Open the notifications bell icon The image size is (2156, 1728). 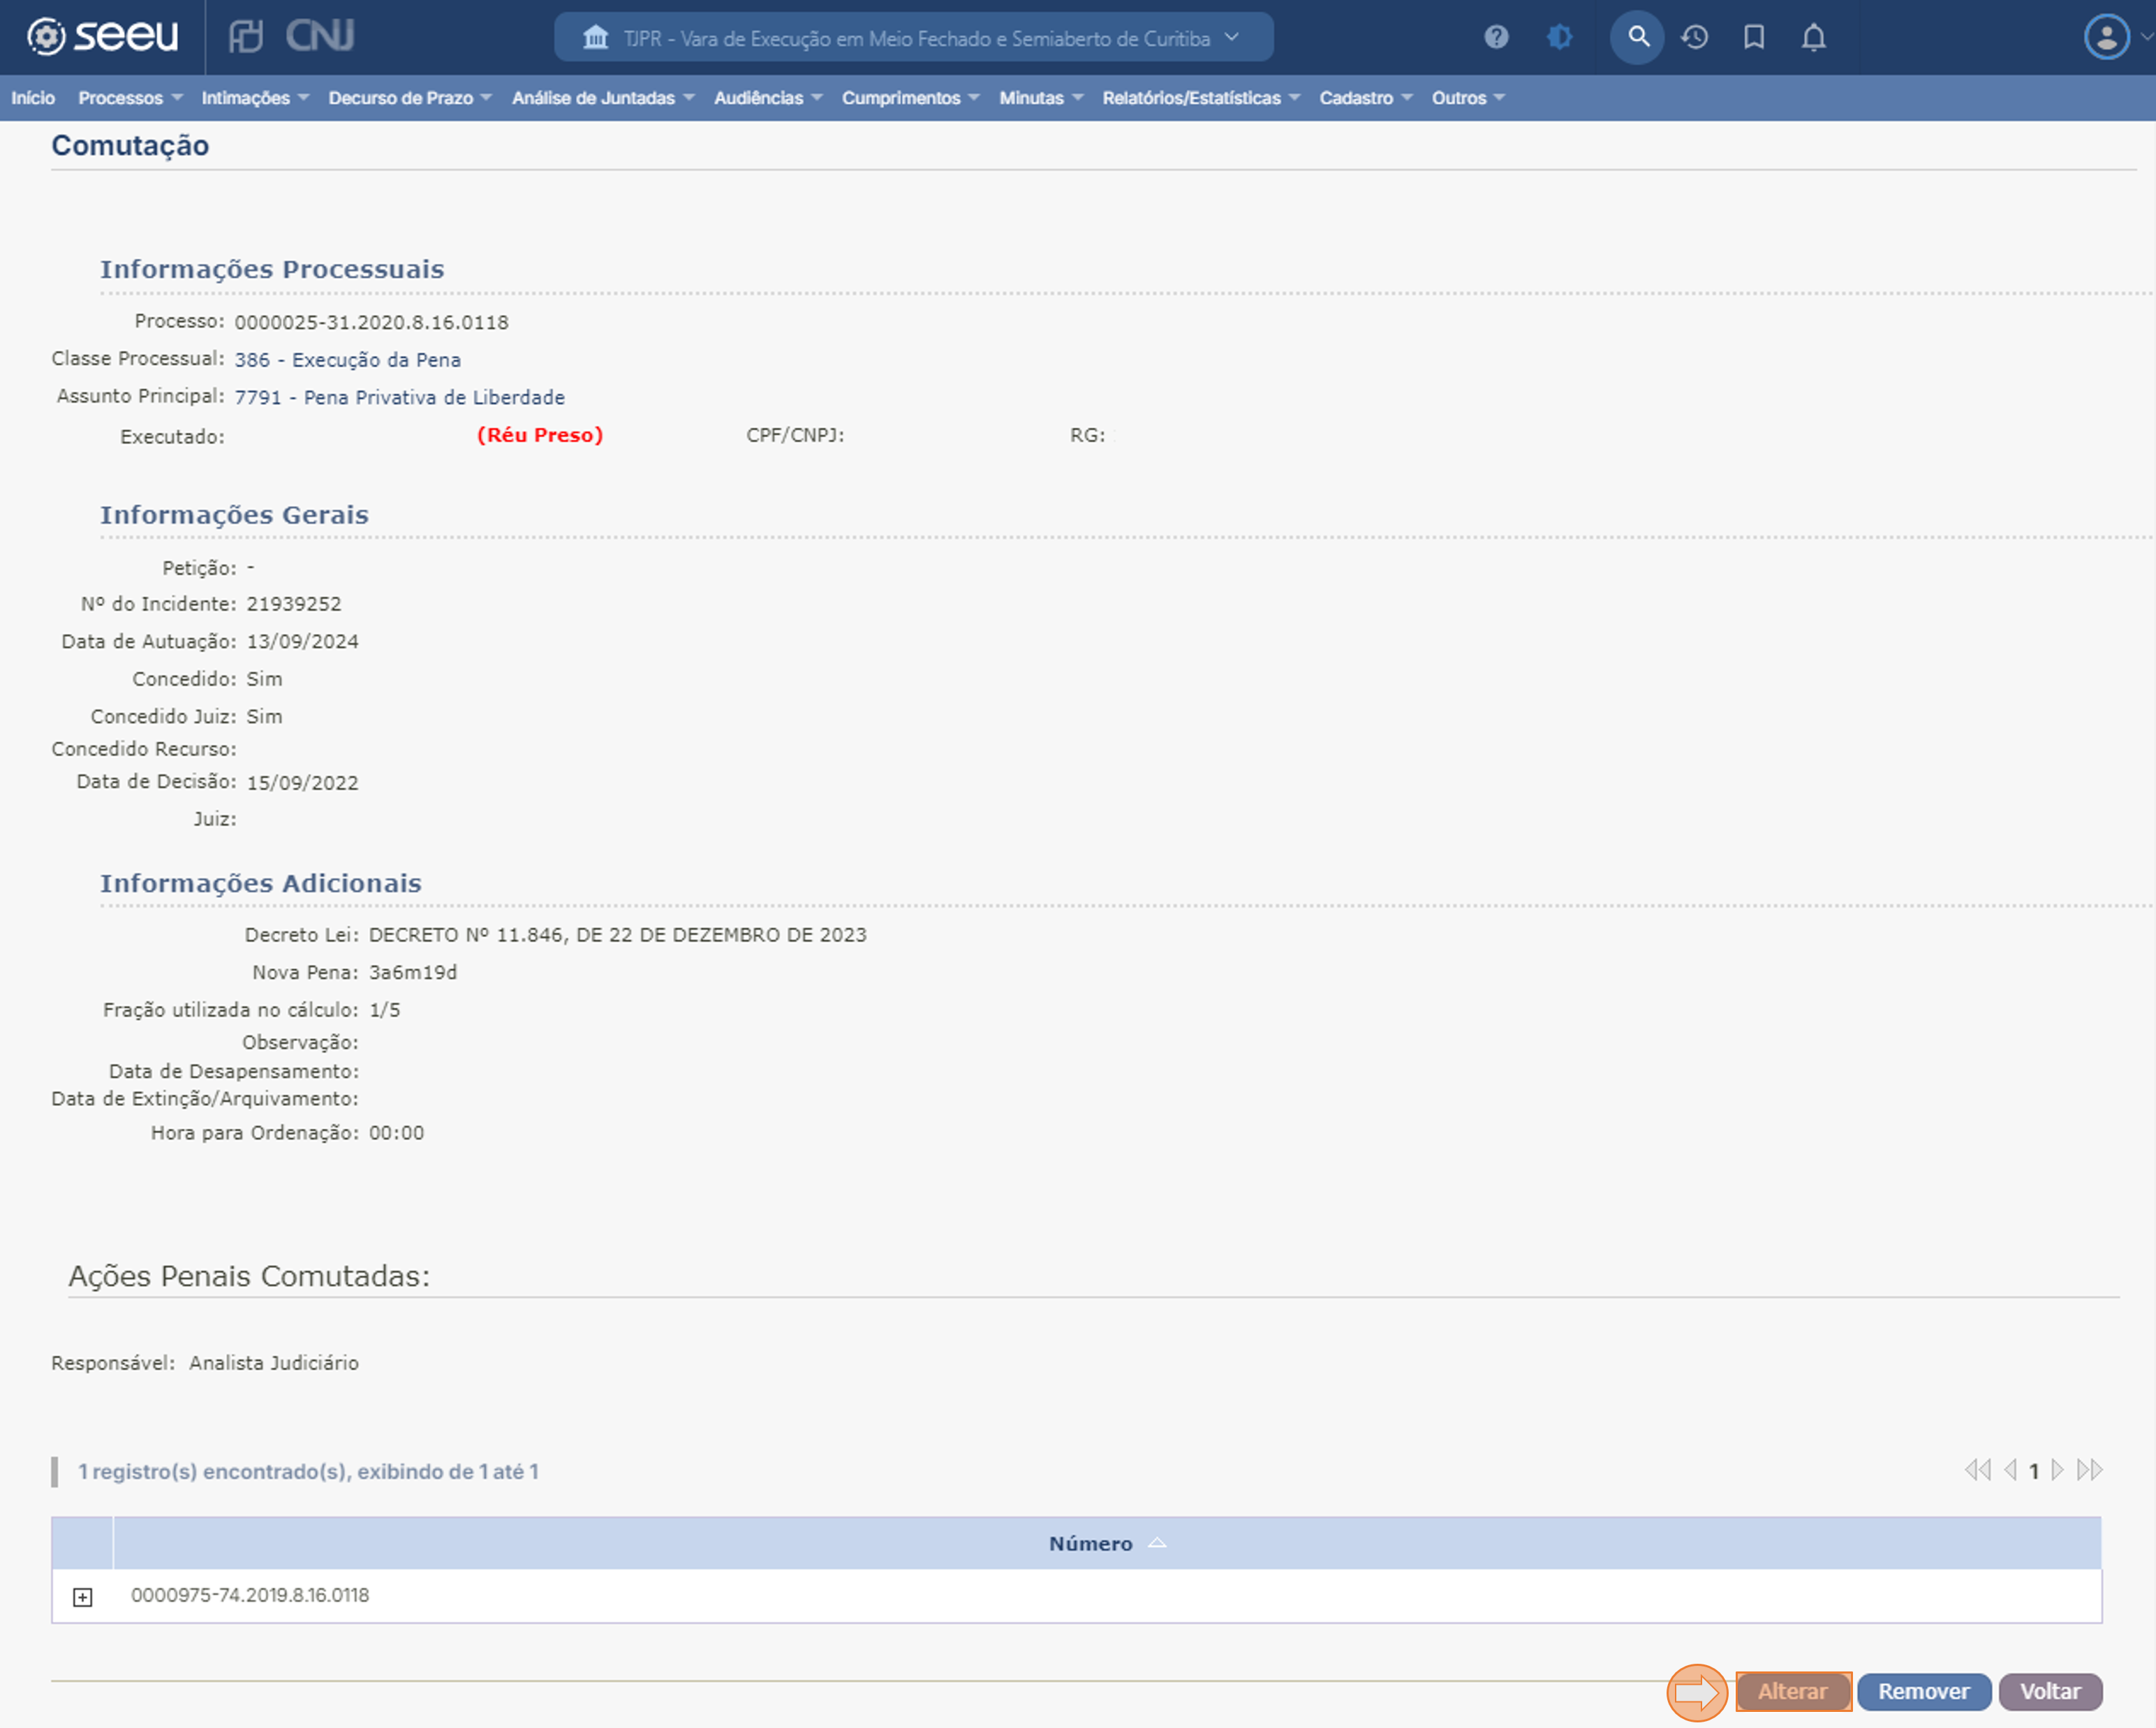[1813, 37]
